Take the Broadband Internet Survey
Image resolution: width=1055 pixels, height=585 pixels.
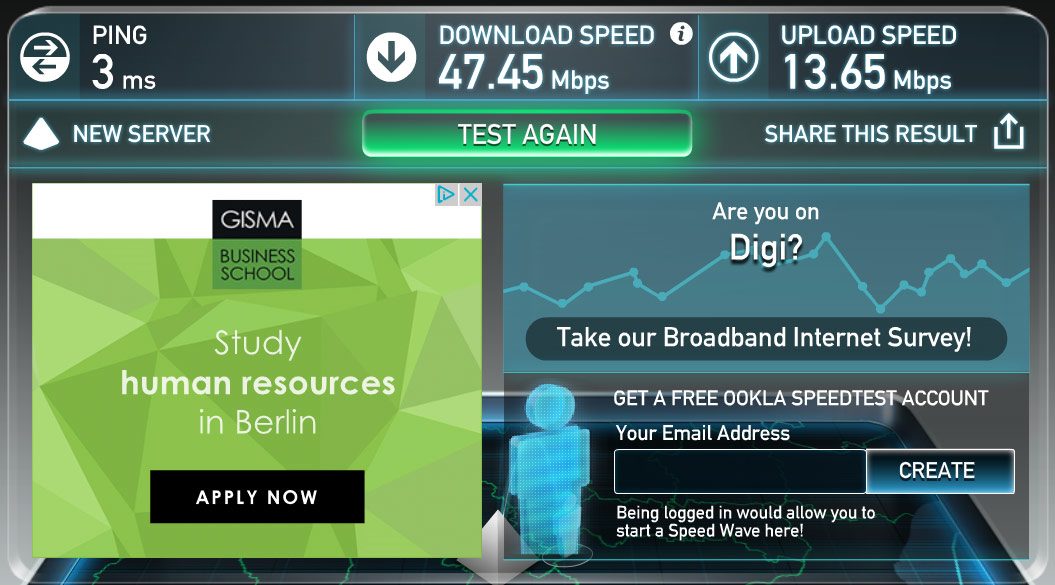[766, 338]
